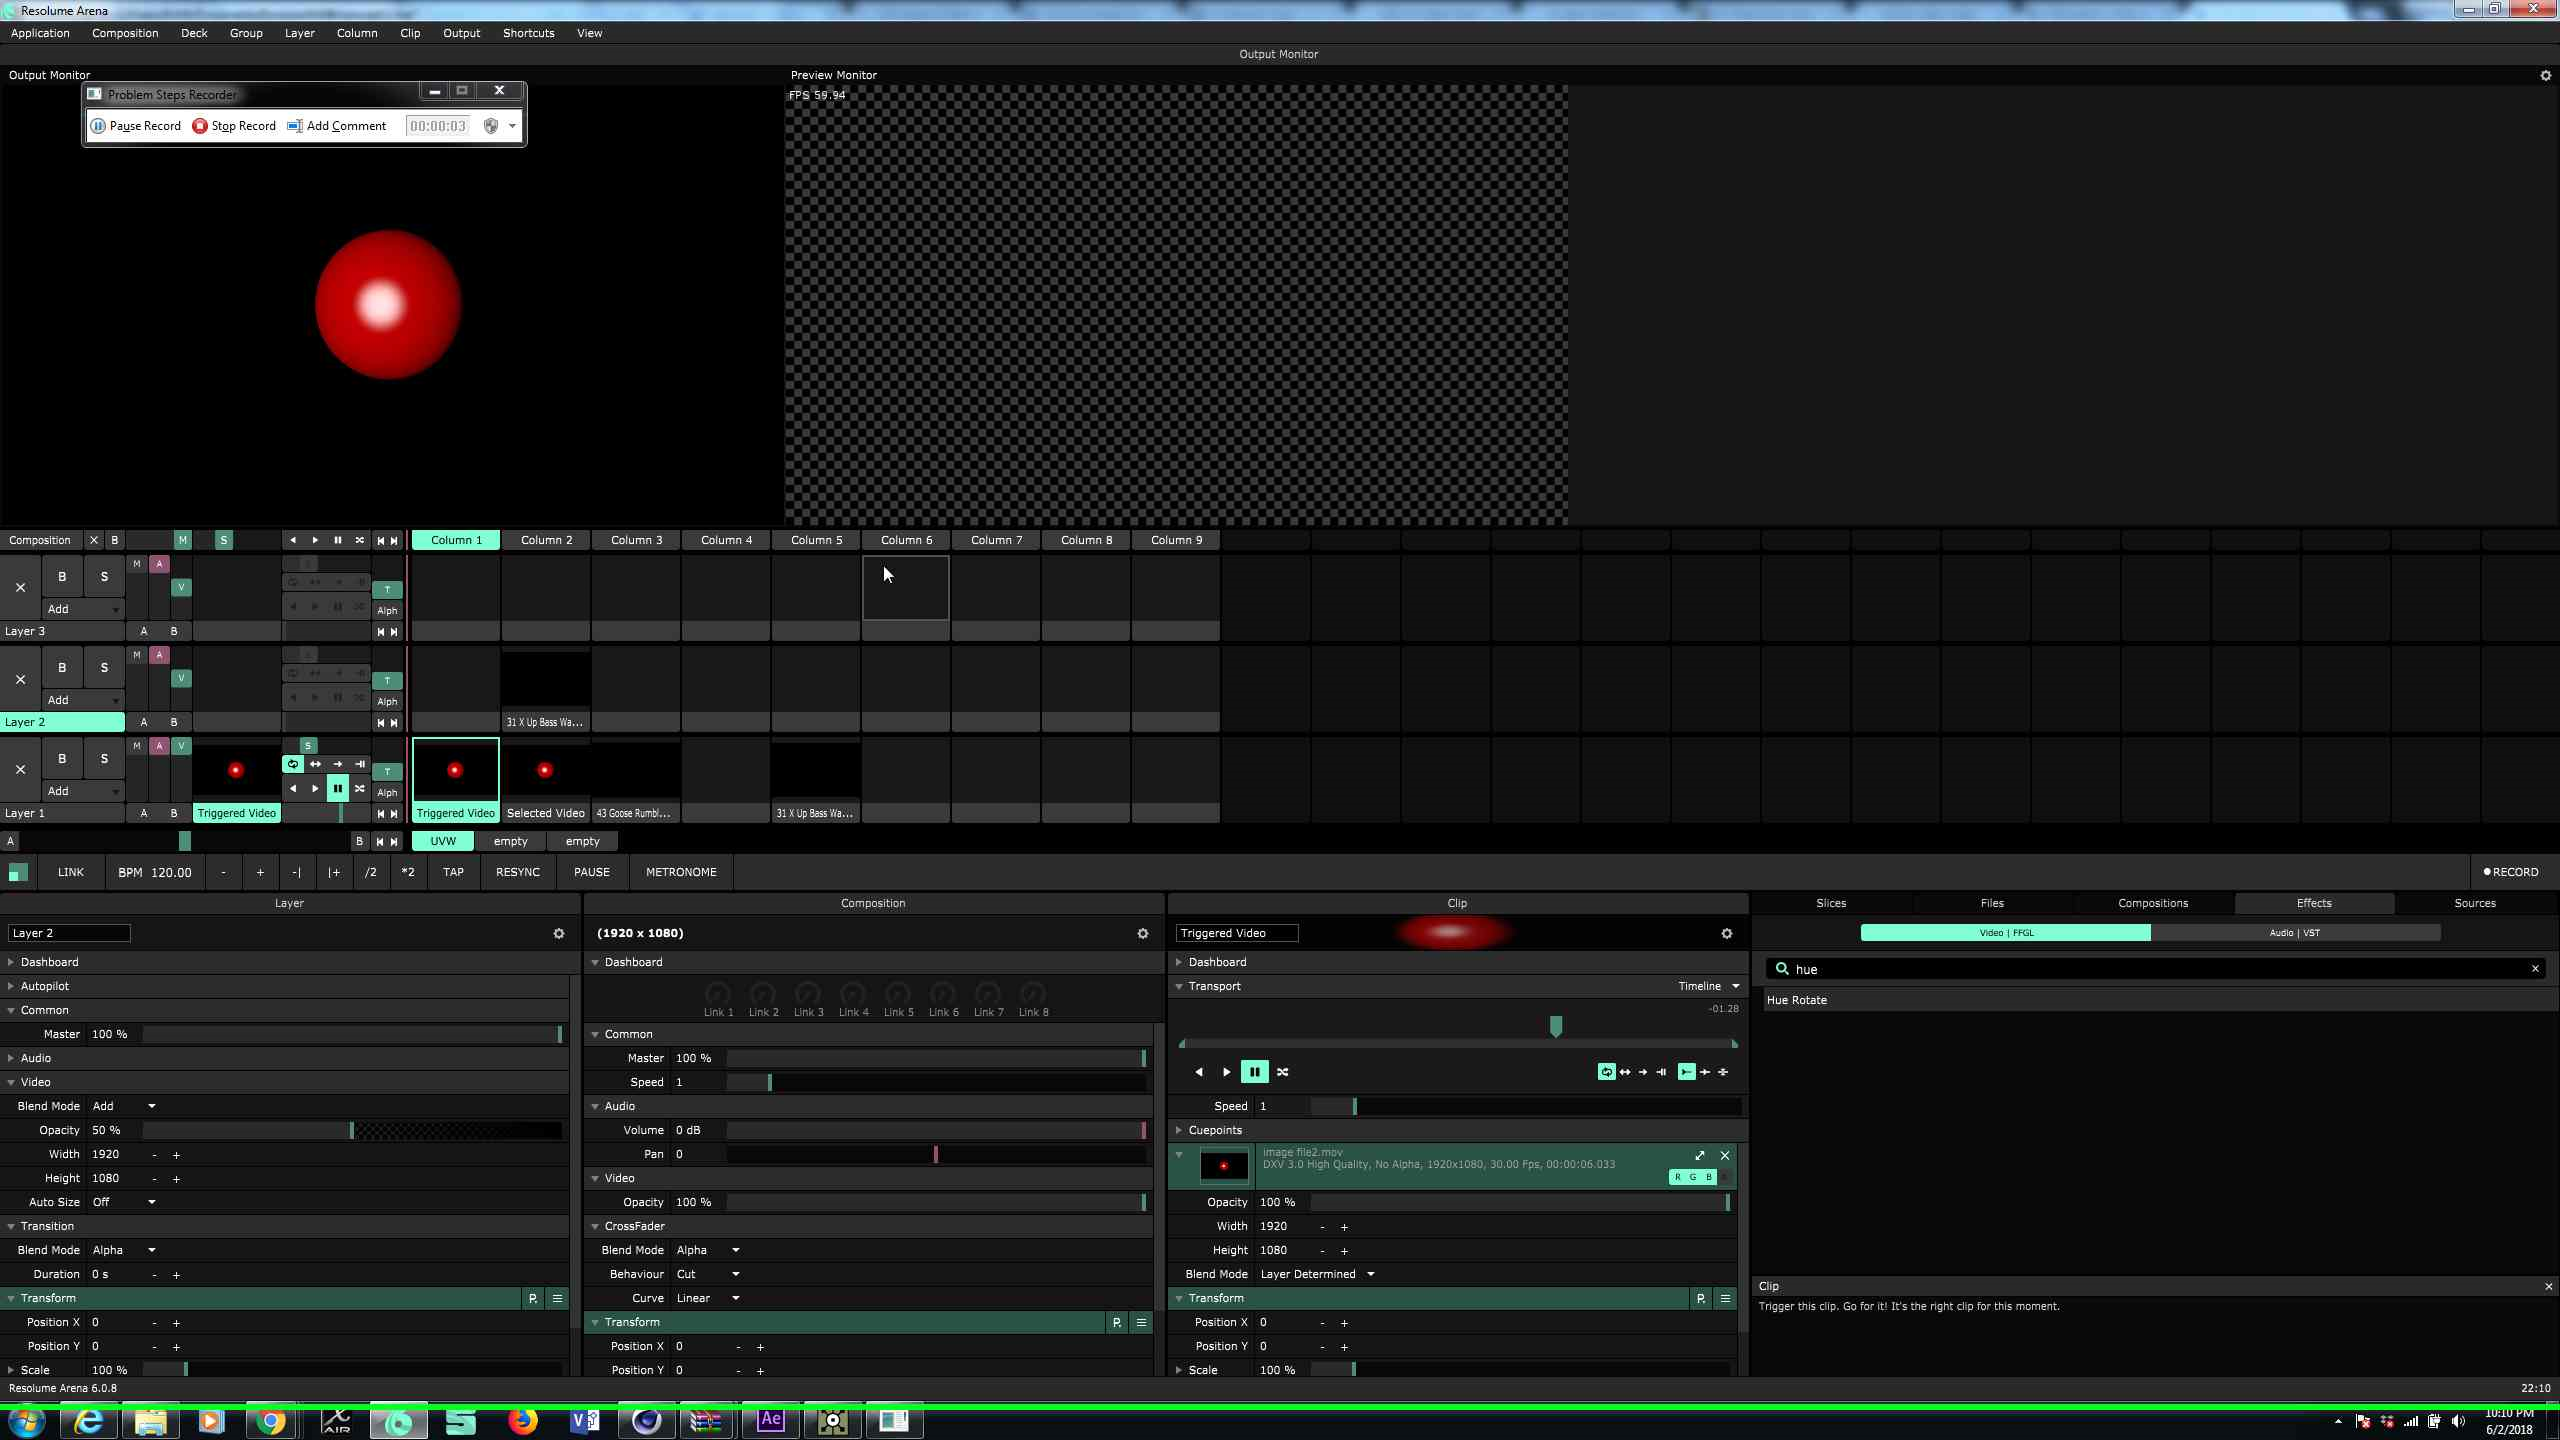Click the Layer 2 Opacity slider

352,1130
